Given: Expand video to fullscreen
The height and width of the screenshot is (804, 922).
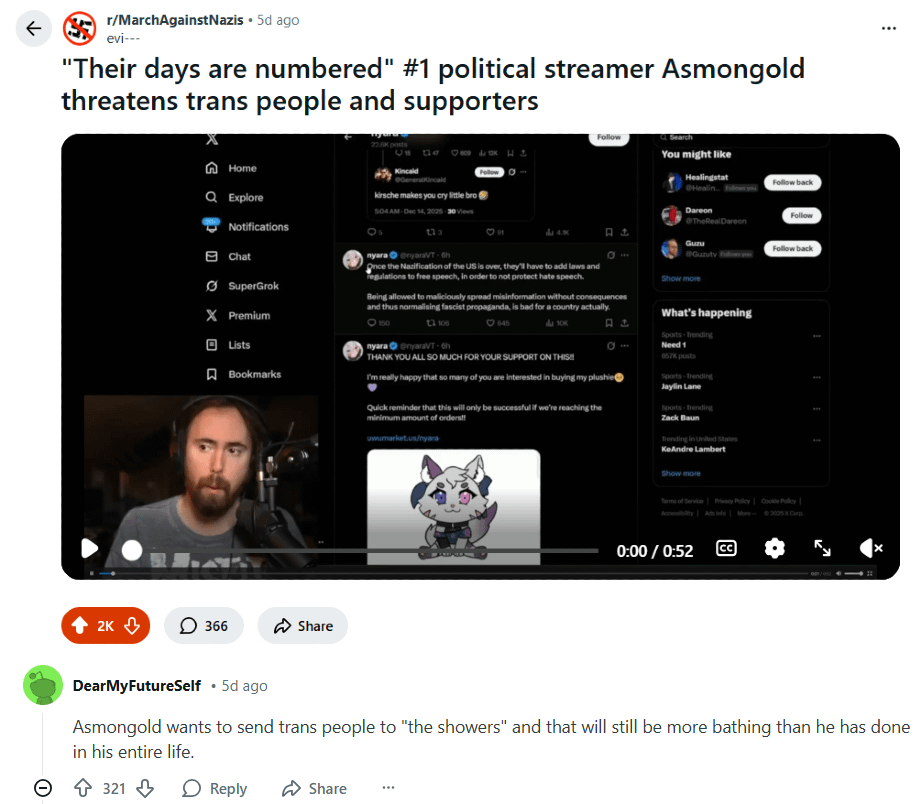Looking at the screenshot, I should tap(822, 549).
